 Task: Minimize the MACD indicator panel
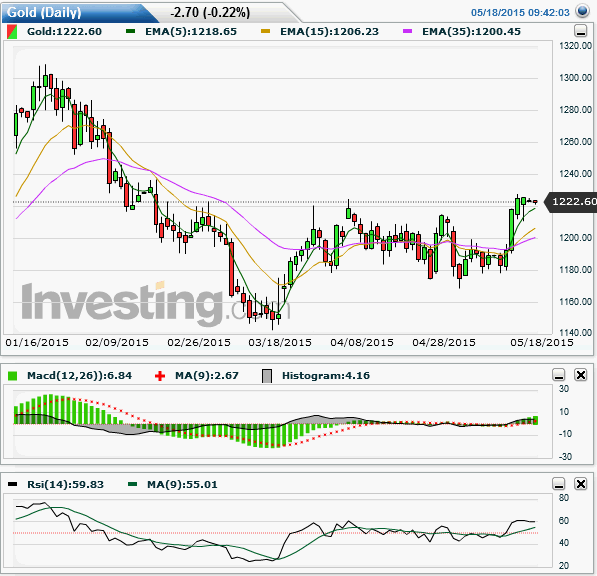tap(559, 375)
